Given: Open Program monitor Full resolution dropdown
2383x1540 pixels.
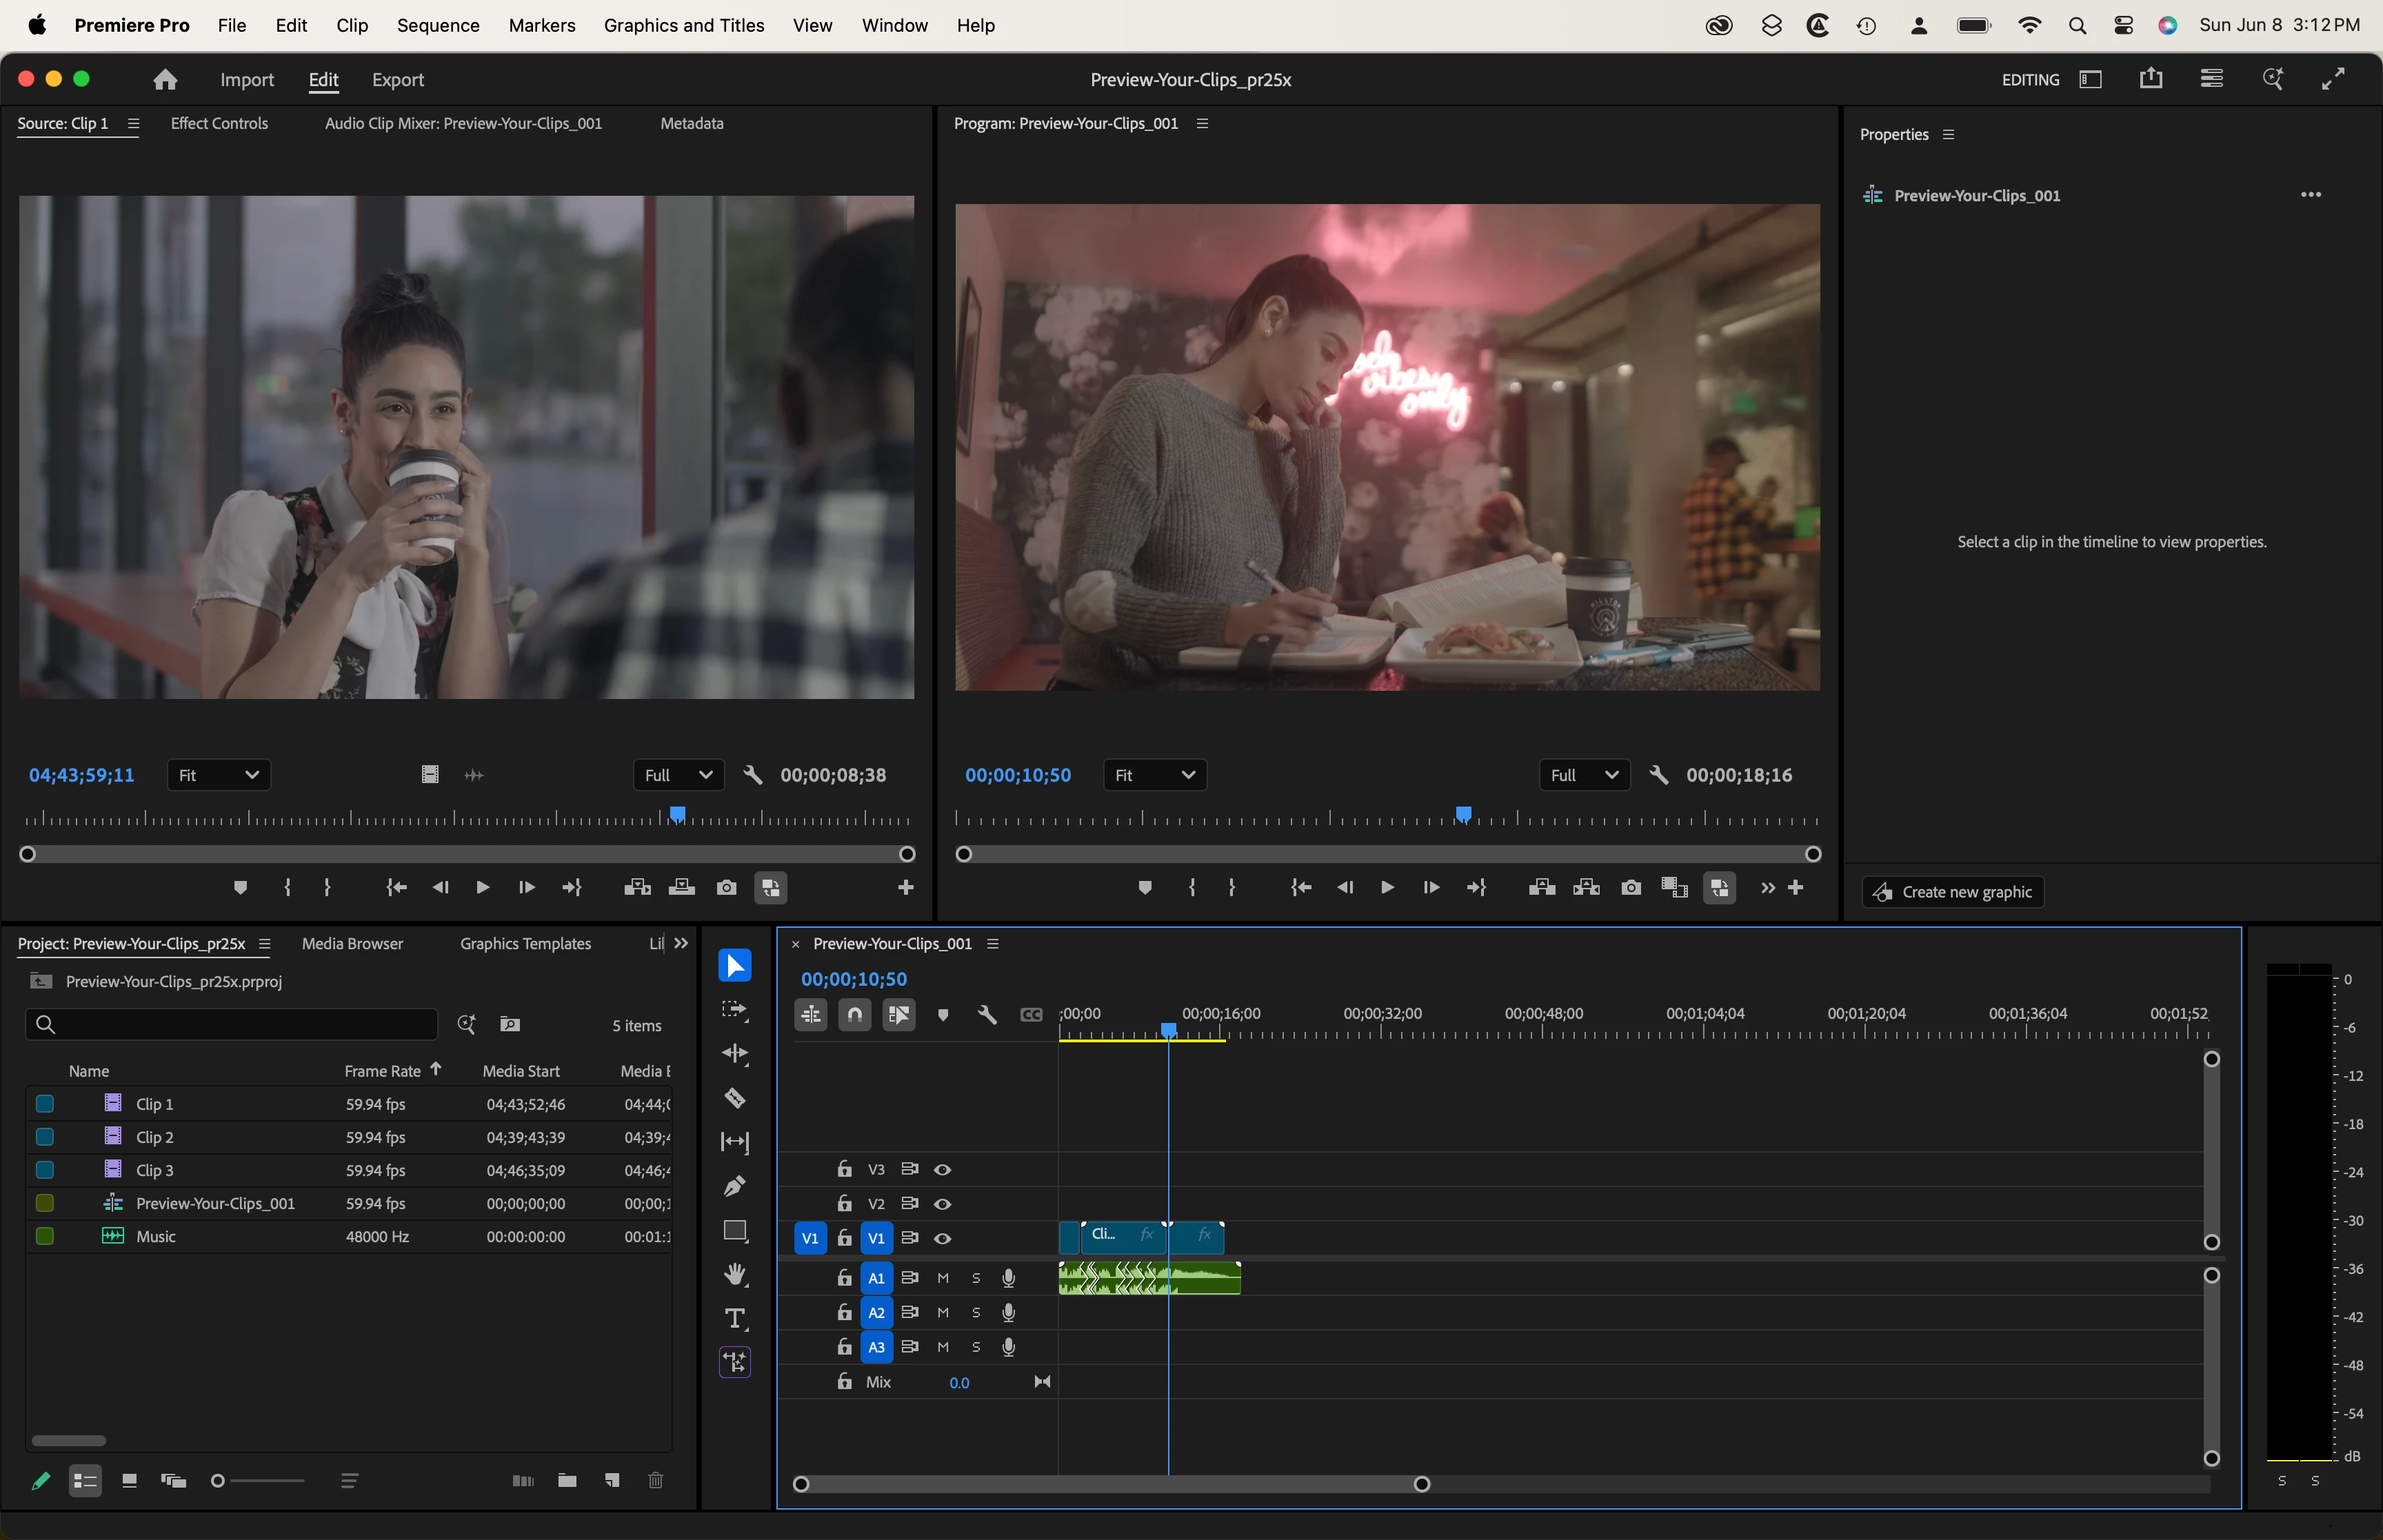Looking at the screenshot, I should click(1584, 775).
